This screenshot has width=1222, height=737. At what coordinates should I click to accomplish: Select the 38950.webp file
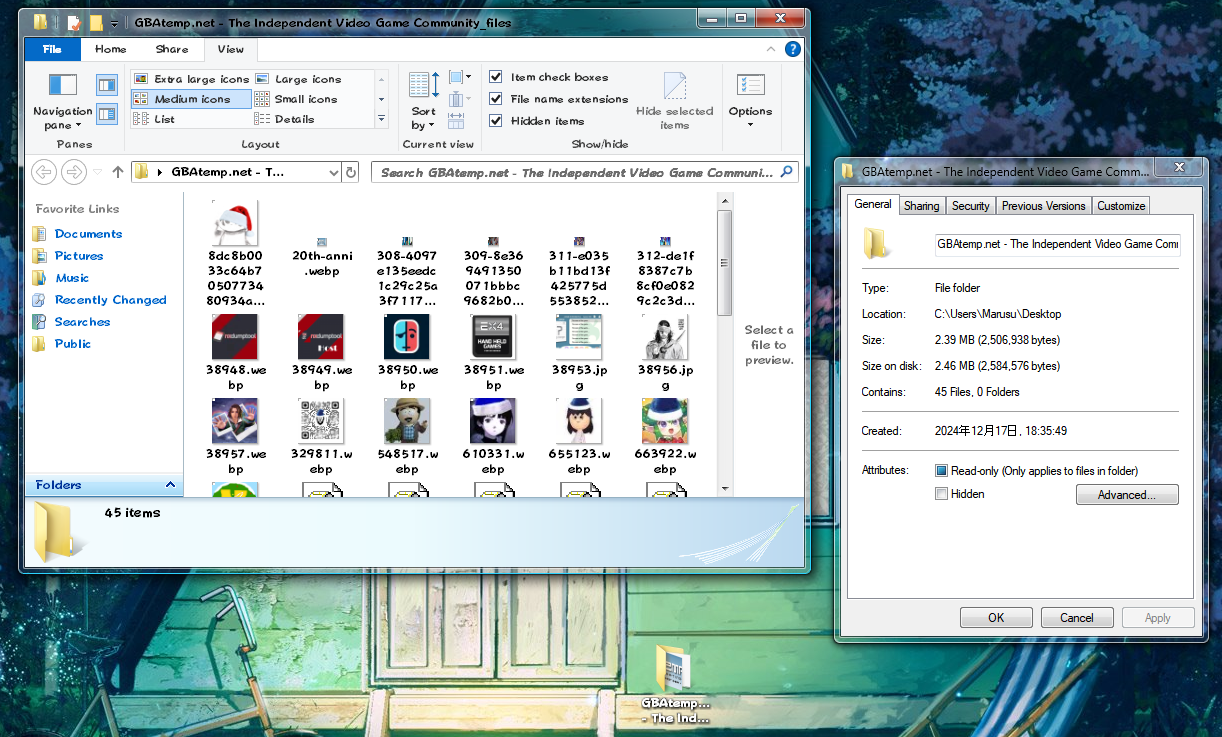tap(407, 353)
